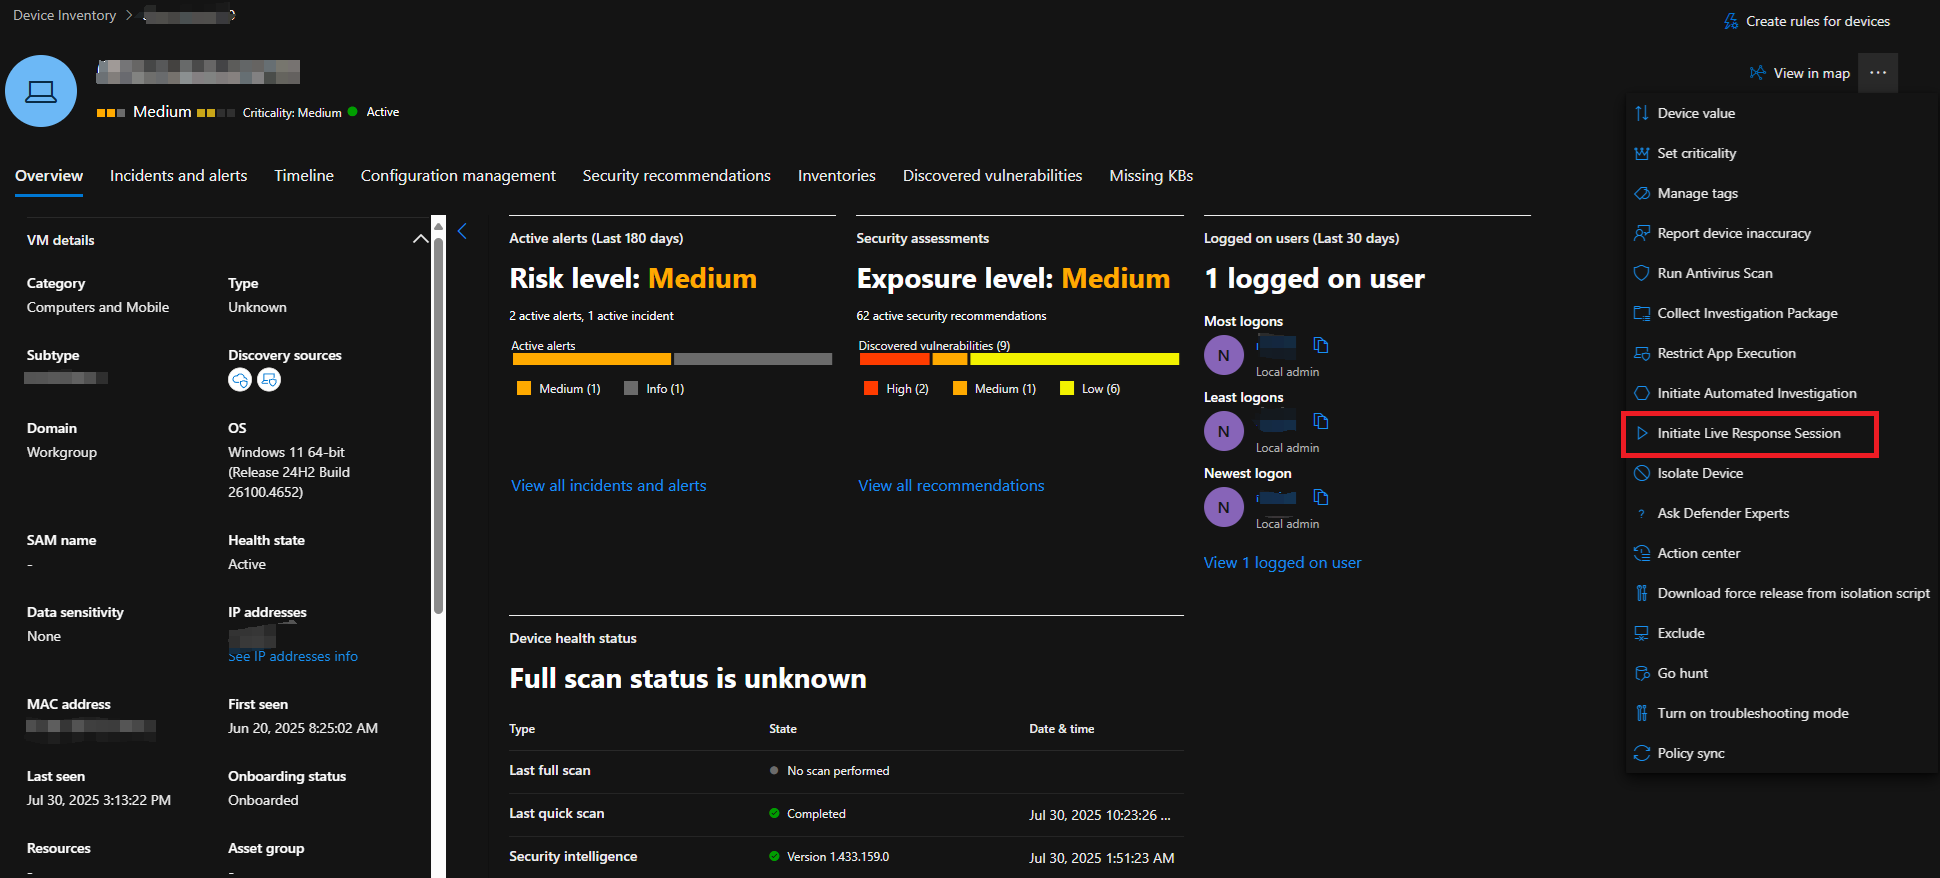The image size is (1940, 878).
Task: Click the Isolate Device blocked icon
Action: click(1641, 473)
